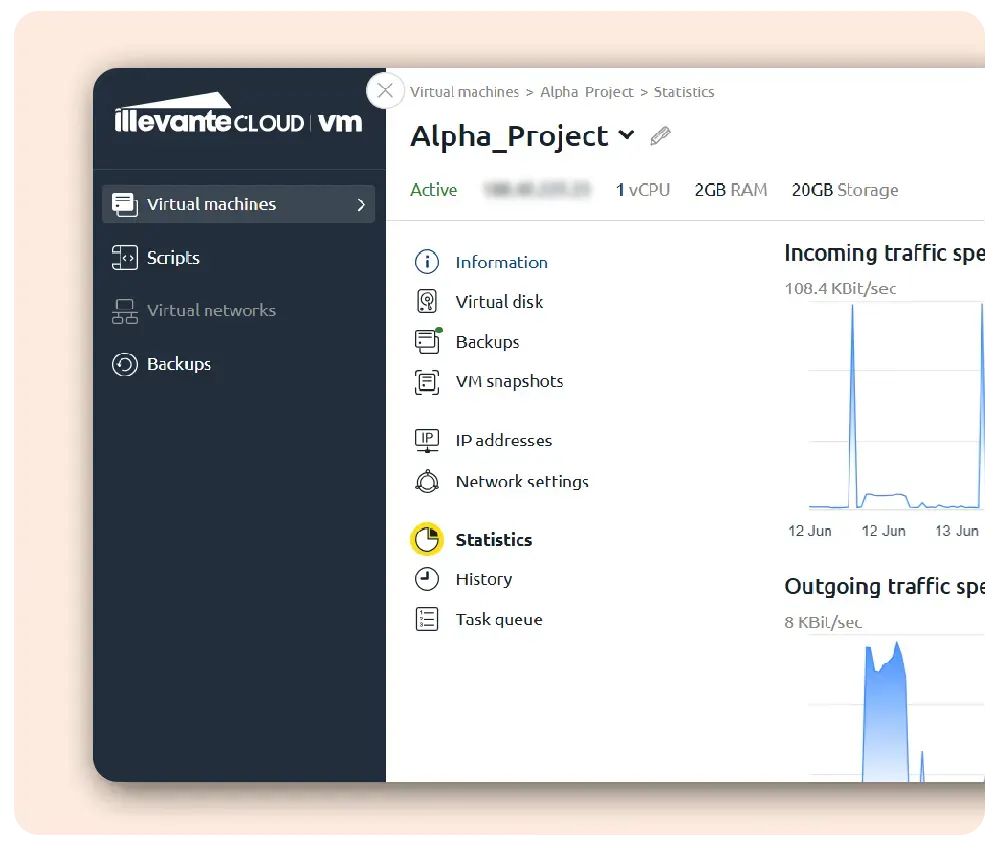Select the Statistics section
Image resolution: width=1000 pixels, height=850 pixels.
coord(494,540)
